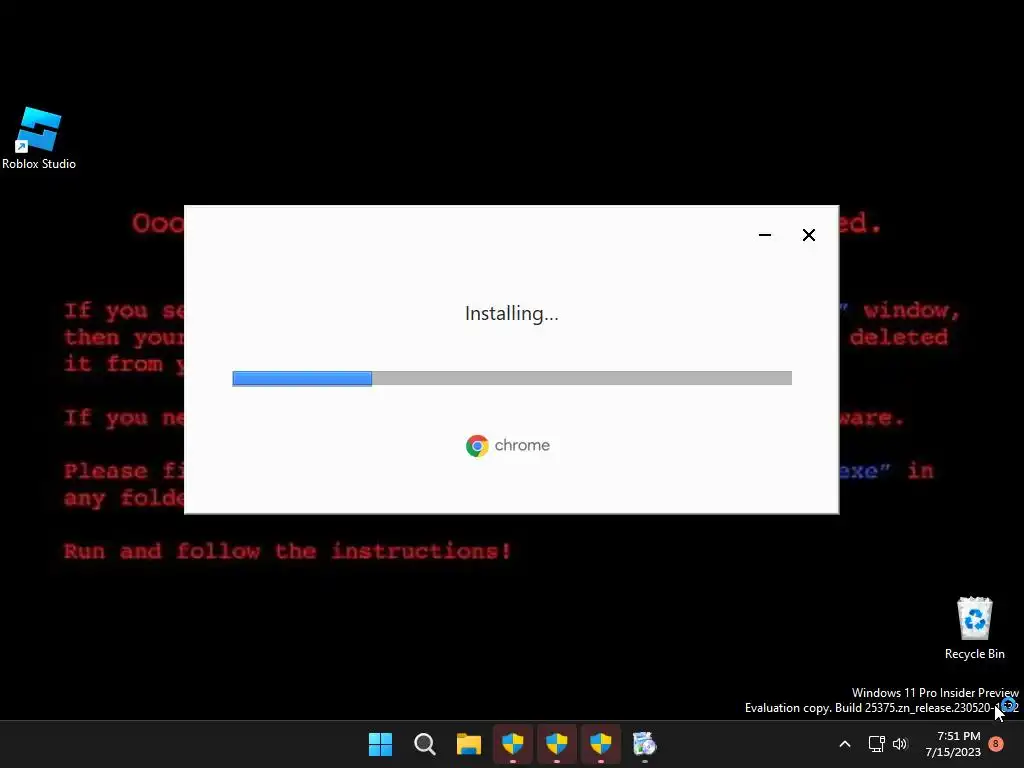Select the second security shield taskbar item
The width and height of the screenshot is (1024, 768).
coord(556,744)
